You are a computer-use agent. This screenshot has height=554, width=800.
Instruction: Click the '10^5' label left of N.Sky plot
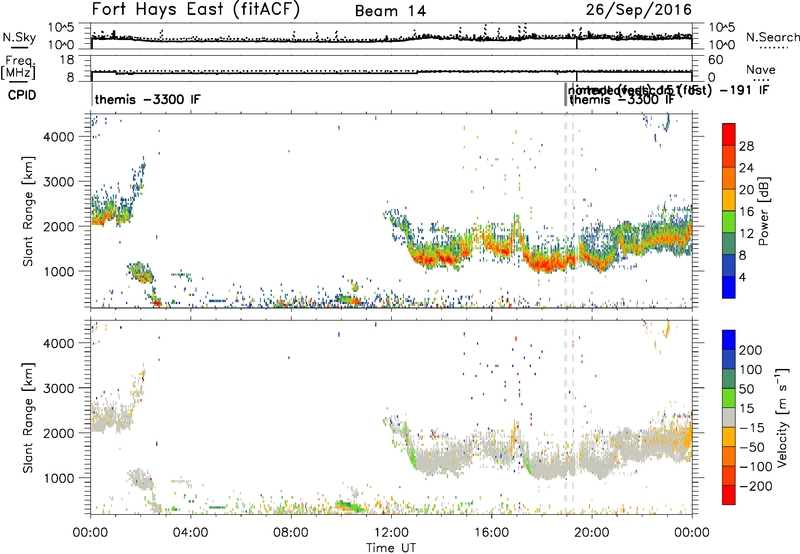61,28
